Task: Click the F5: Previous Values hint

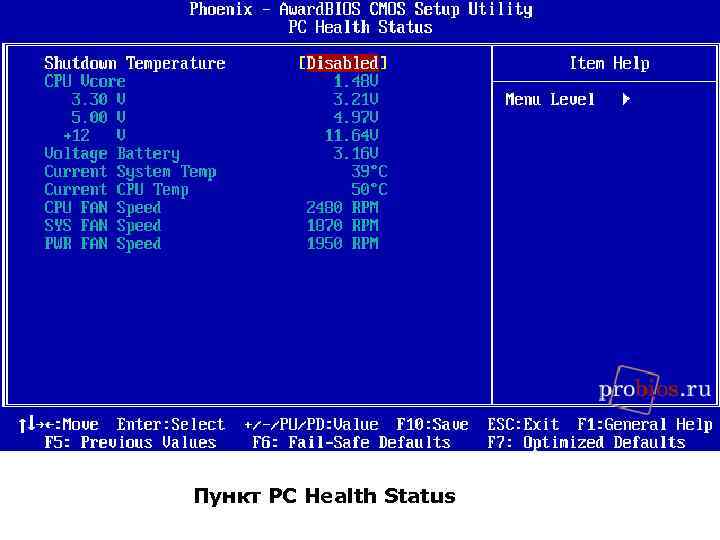Action: [130, 442]
